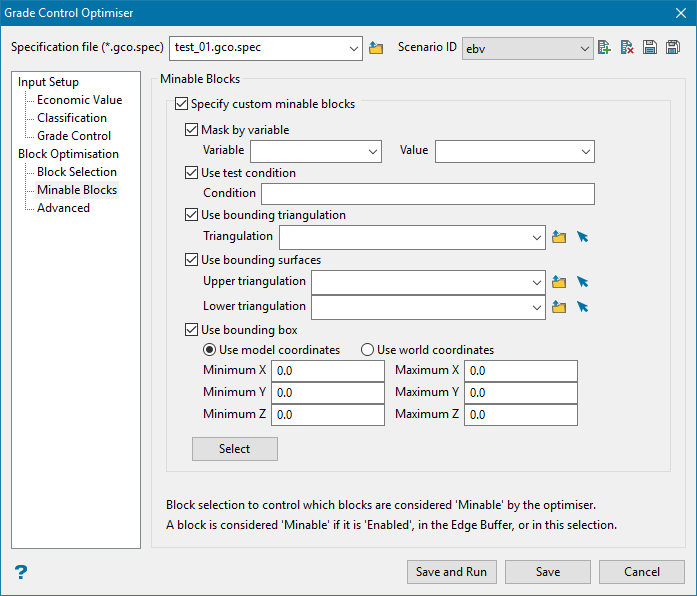Select Use world coordinates radio button
The width and height of the screenshot is (697, 596).
click(x=367, y=350)
